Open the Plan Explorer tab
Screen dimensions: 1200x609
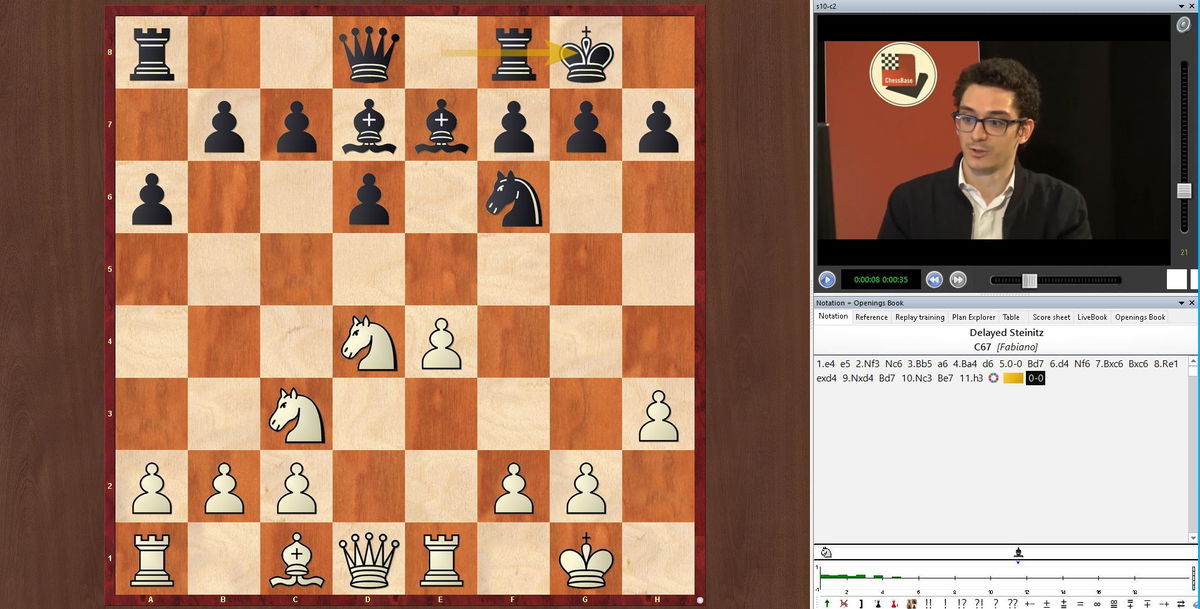[973, 317]
